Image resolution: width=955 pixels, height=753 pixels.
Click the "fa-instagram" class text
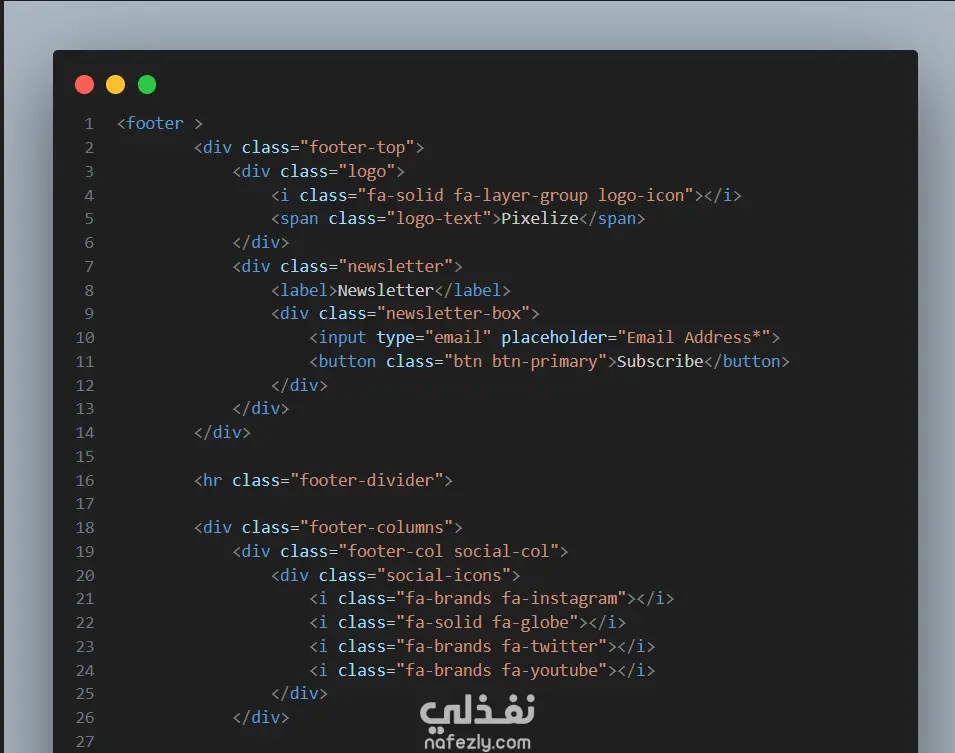click(559, 599)
